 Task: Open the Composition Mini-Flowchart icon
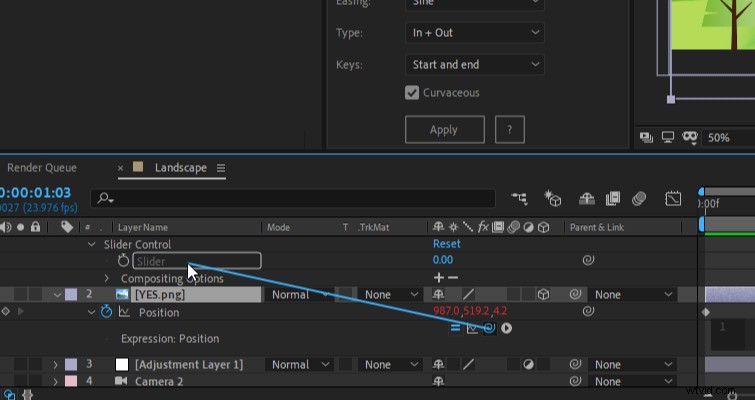click(x=519, y=198)
